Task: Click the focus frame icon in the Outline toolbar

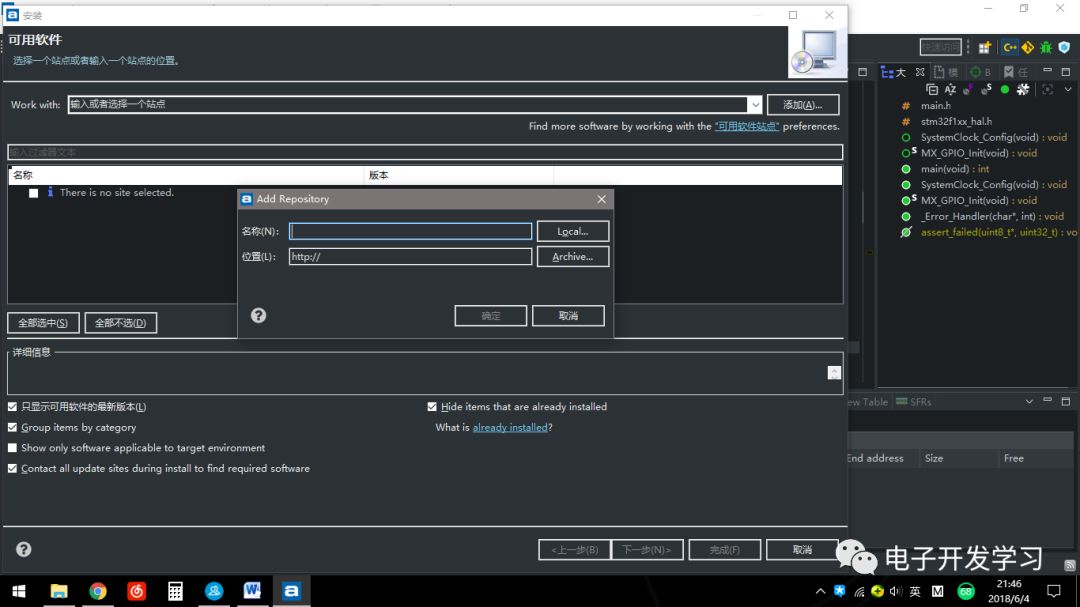Action: (1047, 90)
